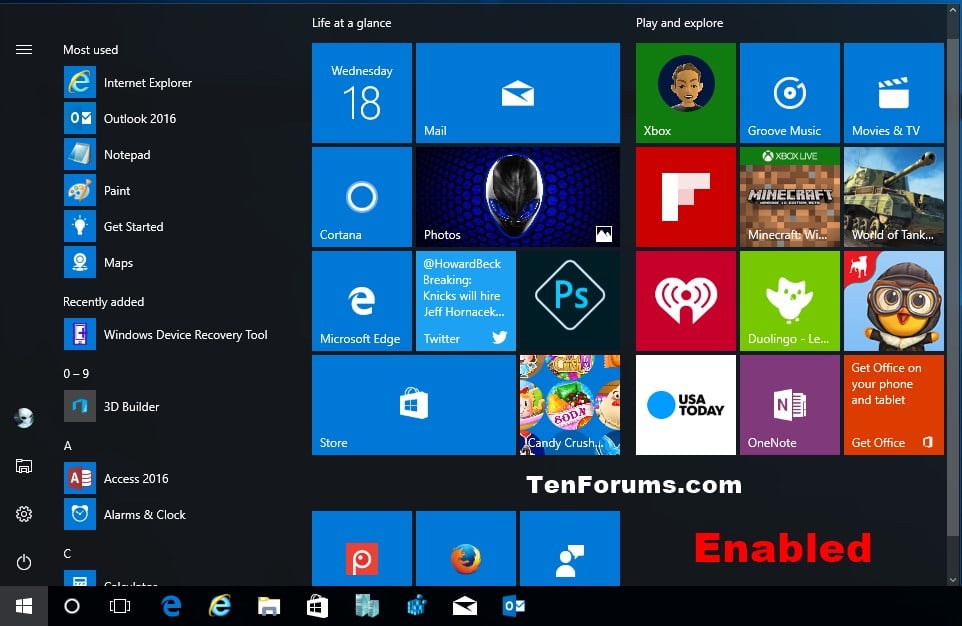Screen dimensions: 962x626
Task: Open the Photos tile
Action: (x=518, y=197)
